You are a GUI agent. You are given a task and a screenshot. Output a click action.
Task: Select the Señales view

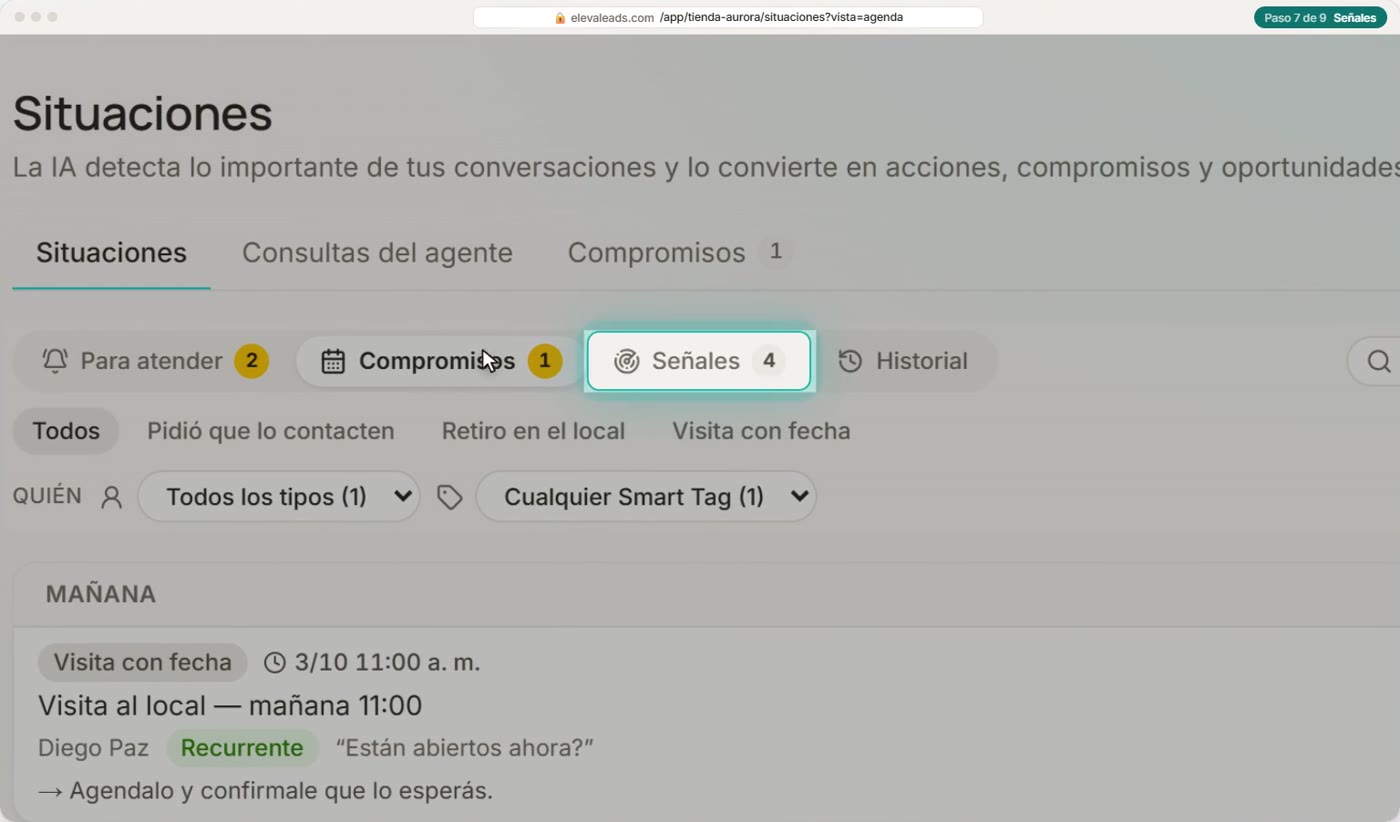click(x=698, y=361)
